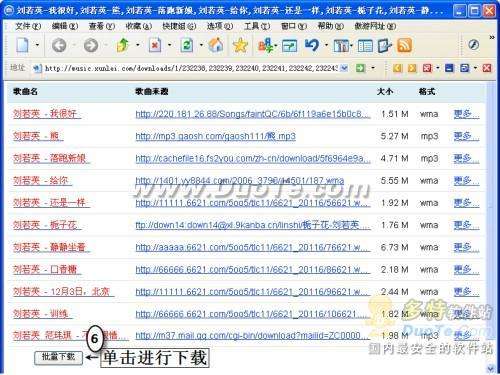Open the Favorites star icon
The height and width of the screenshot is (375, 500).
[240, 45]
